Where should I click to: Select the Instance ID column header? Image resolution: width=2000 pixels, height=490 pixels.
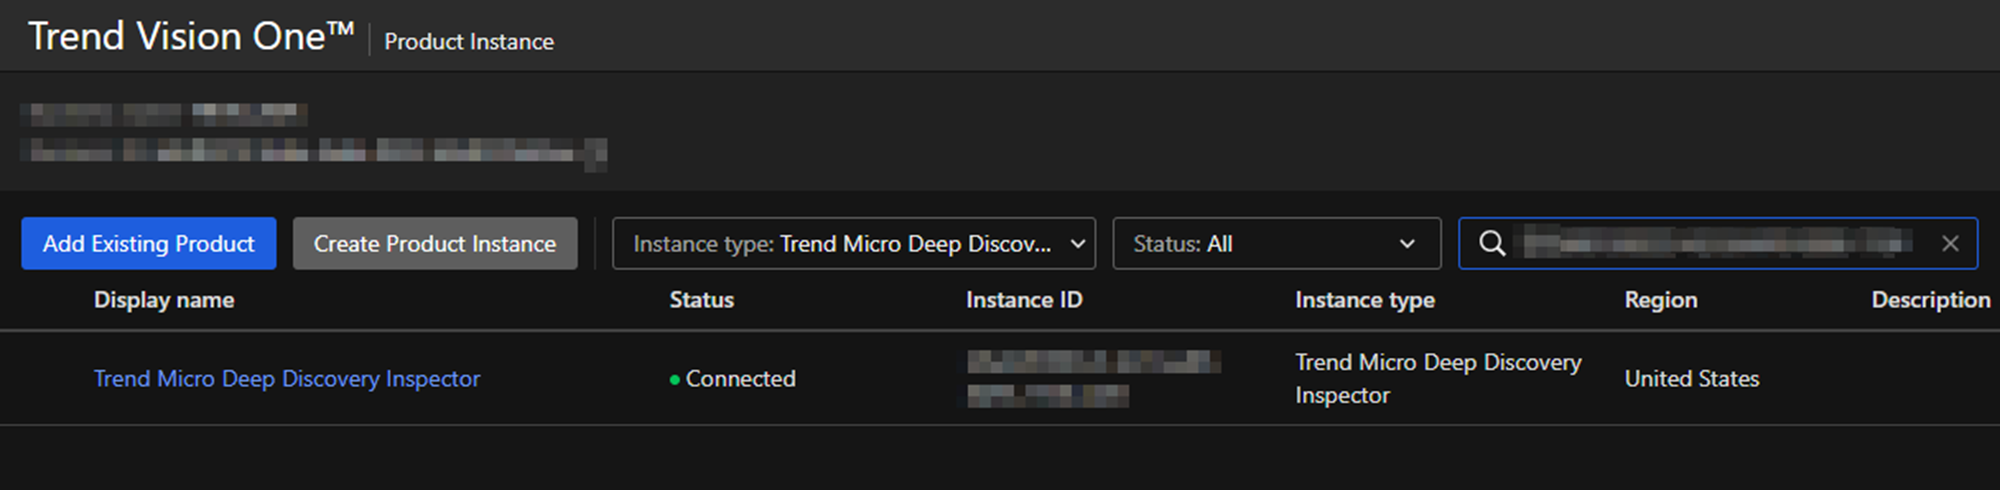tap(1023, 300)
